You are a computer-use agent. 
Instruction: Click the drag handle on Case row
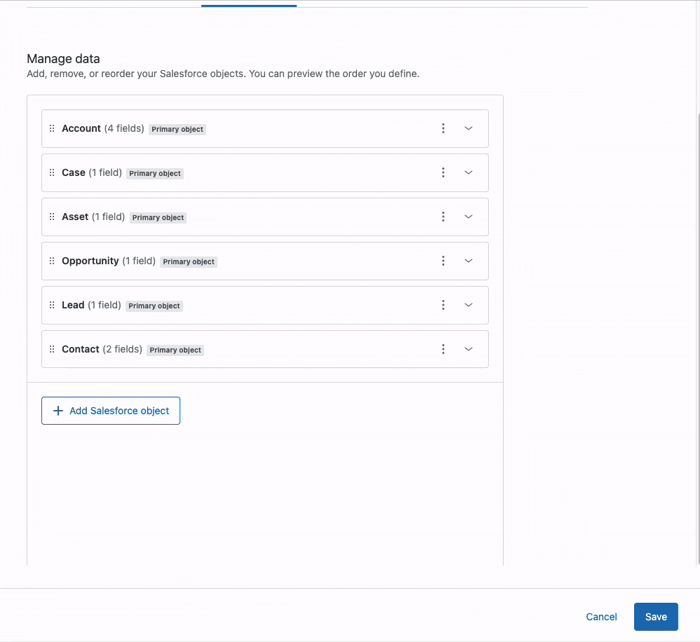(52, 173)
